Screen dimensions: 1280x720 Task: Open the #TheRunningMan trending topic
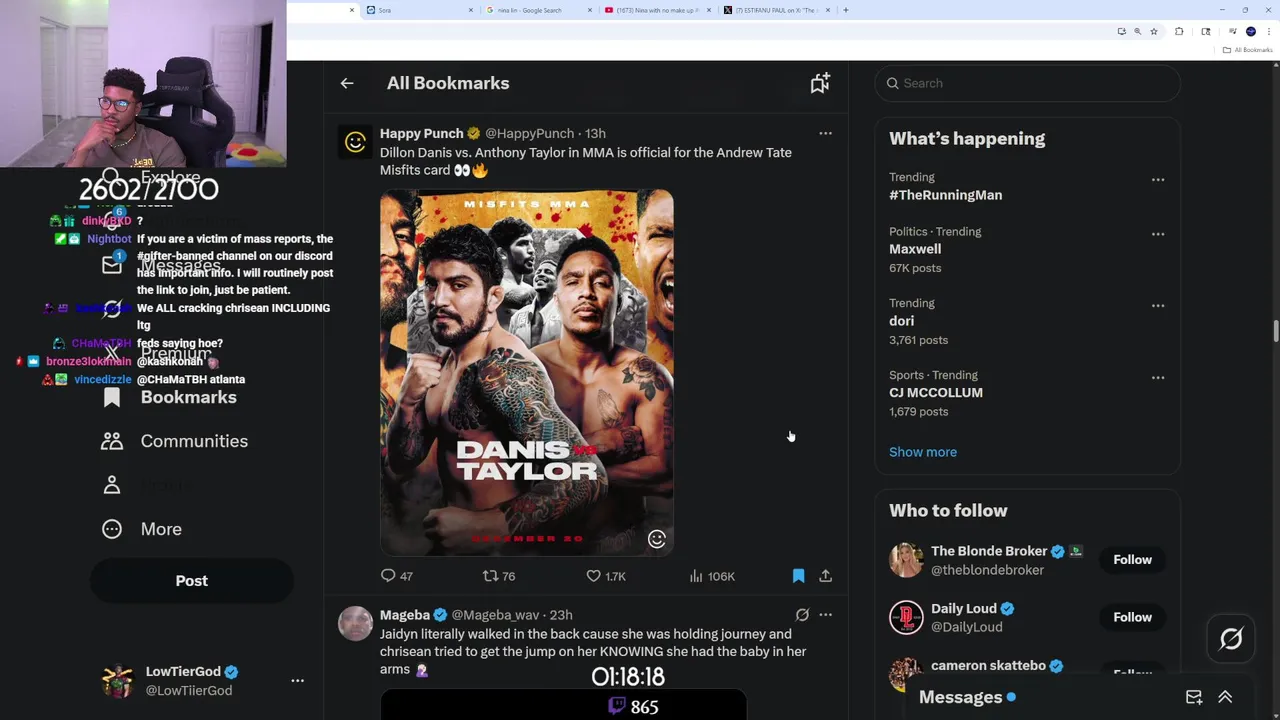pos(945,195)
